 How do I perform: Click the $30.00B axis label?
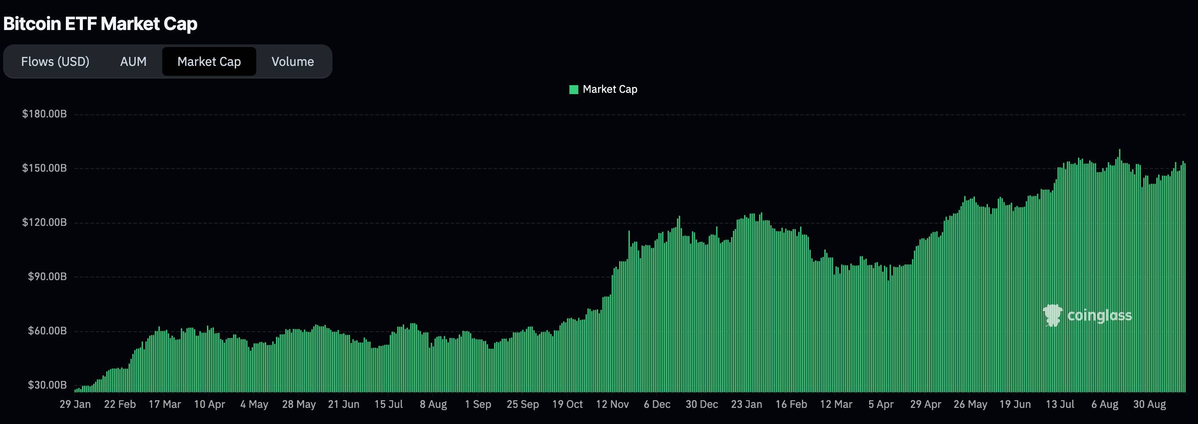click(x=44, y=385)
